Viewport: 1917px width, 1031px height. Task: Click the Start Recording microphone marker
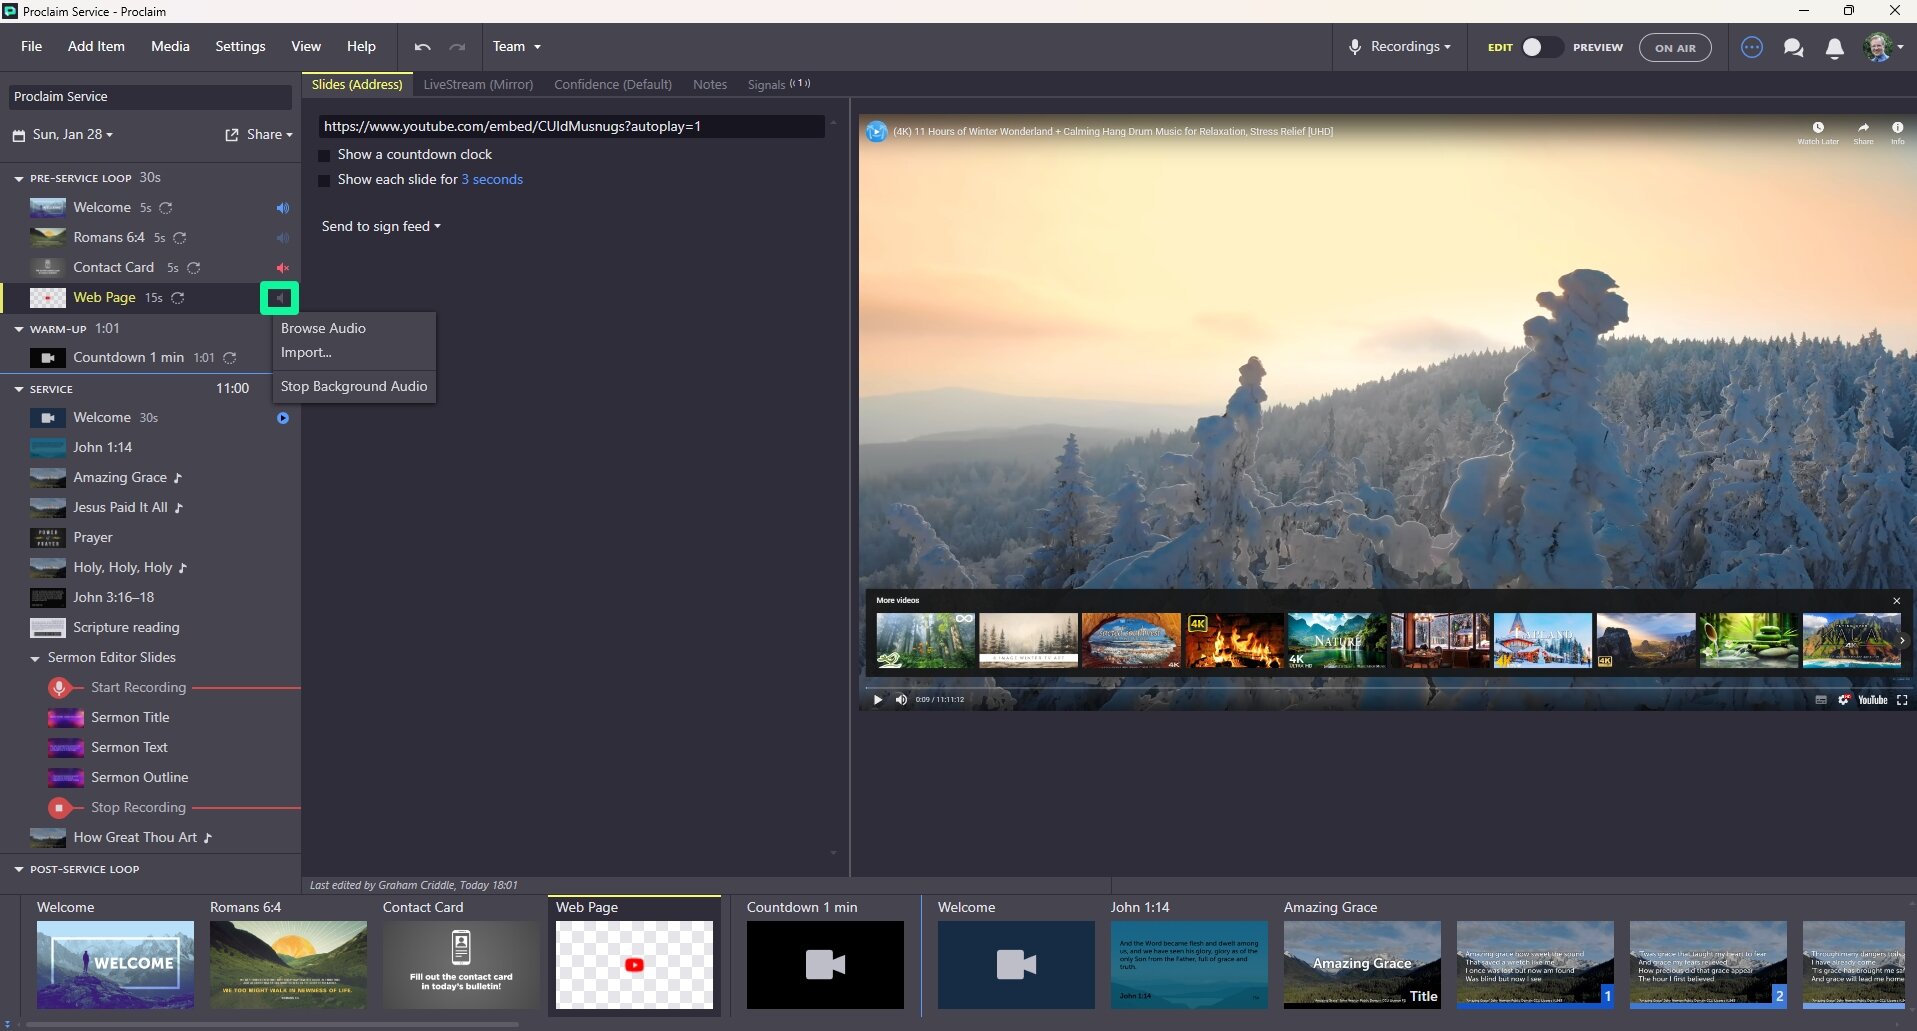[x=59, y=688]
